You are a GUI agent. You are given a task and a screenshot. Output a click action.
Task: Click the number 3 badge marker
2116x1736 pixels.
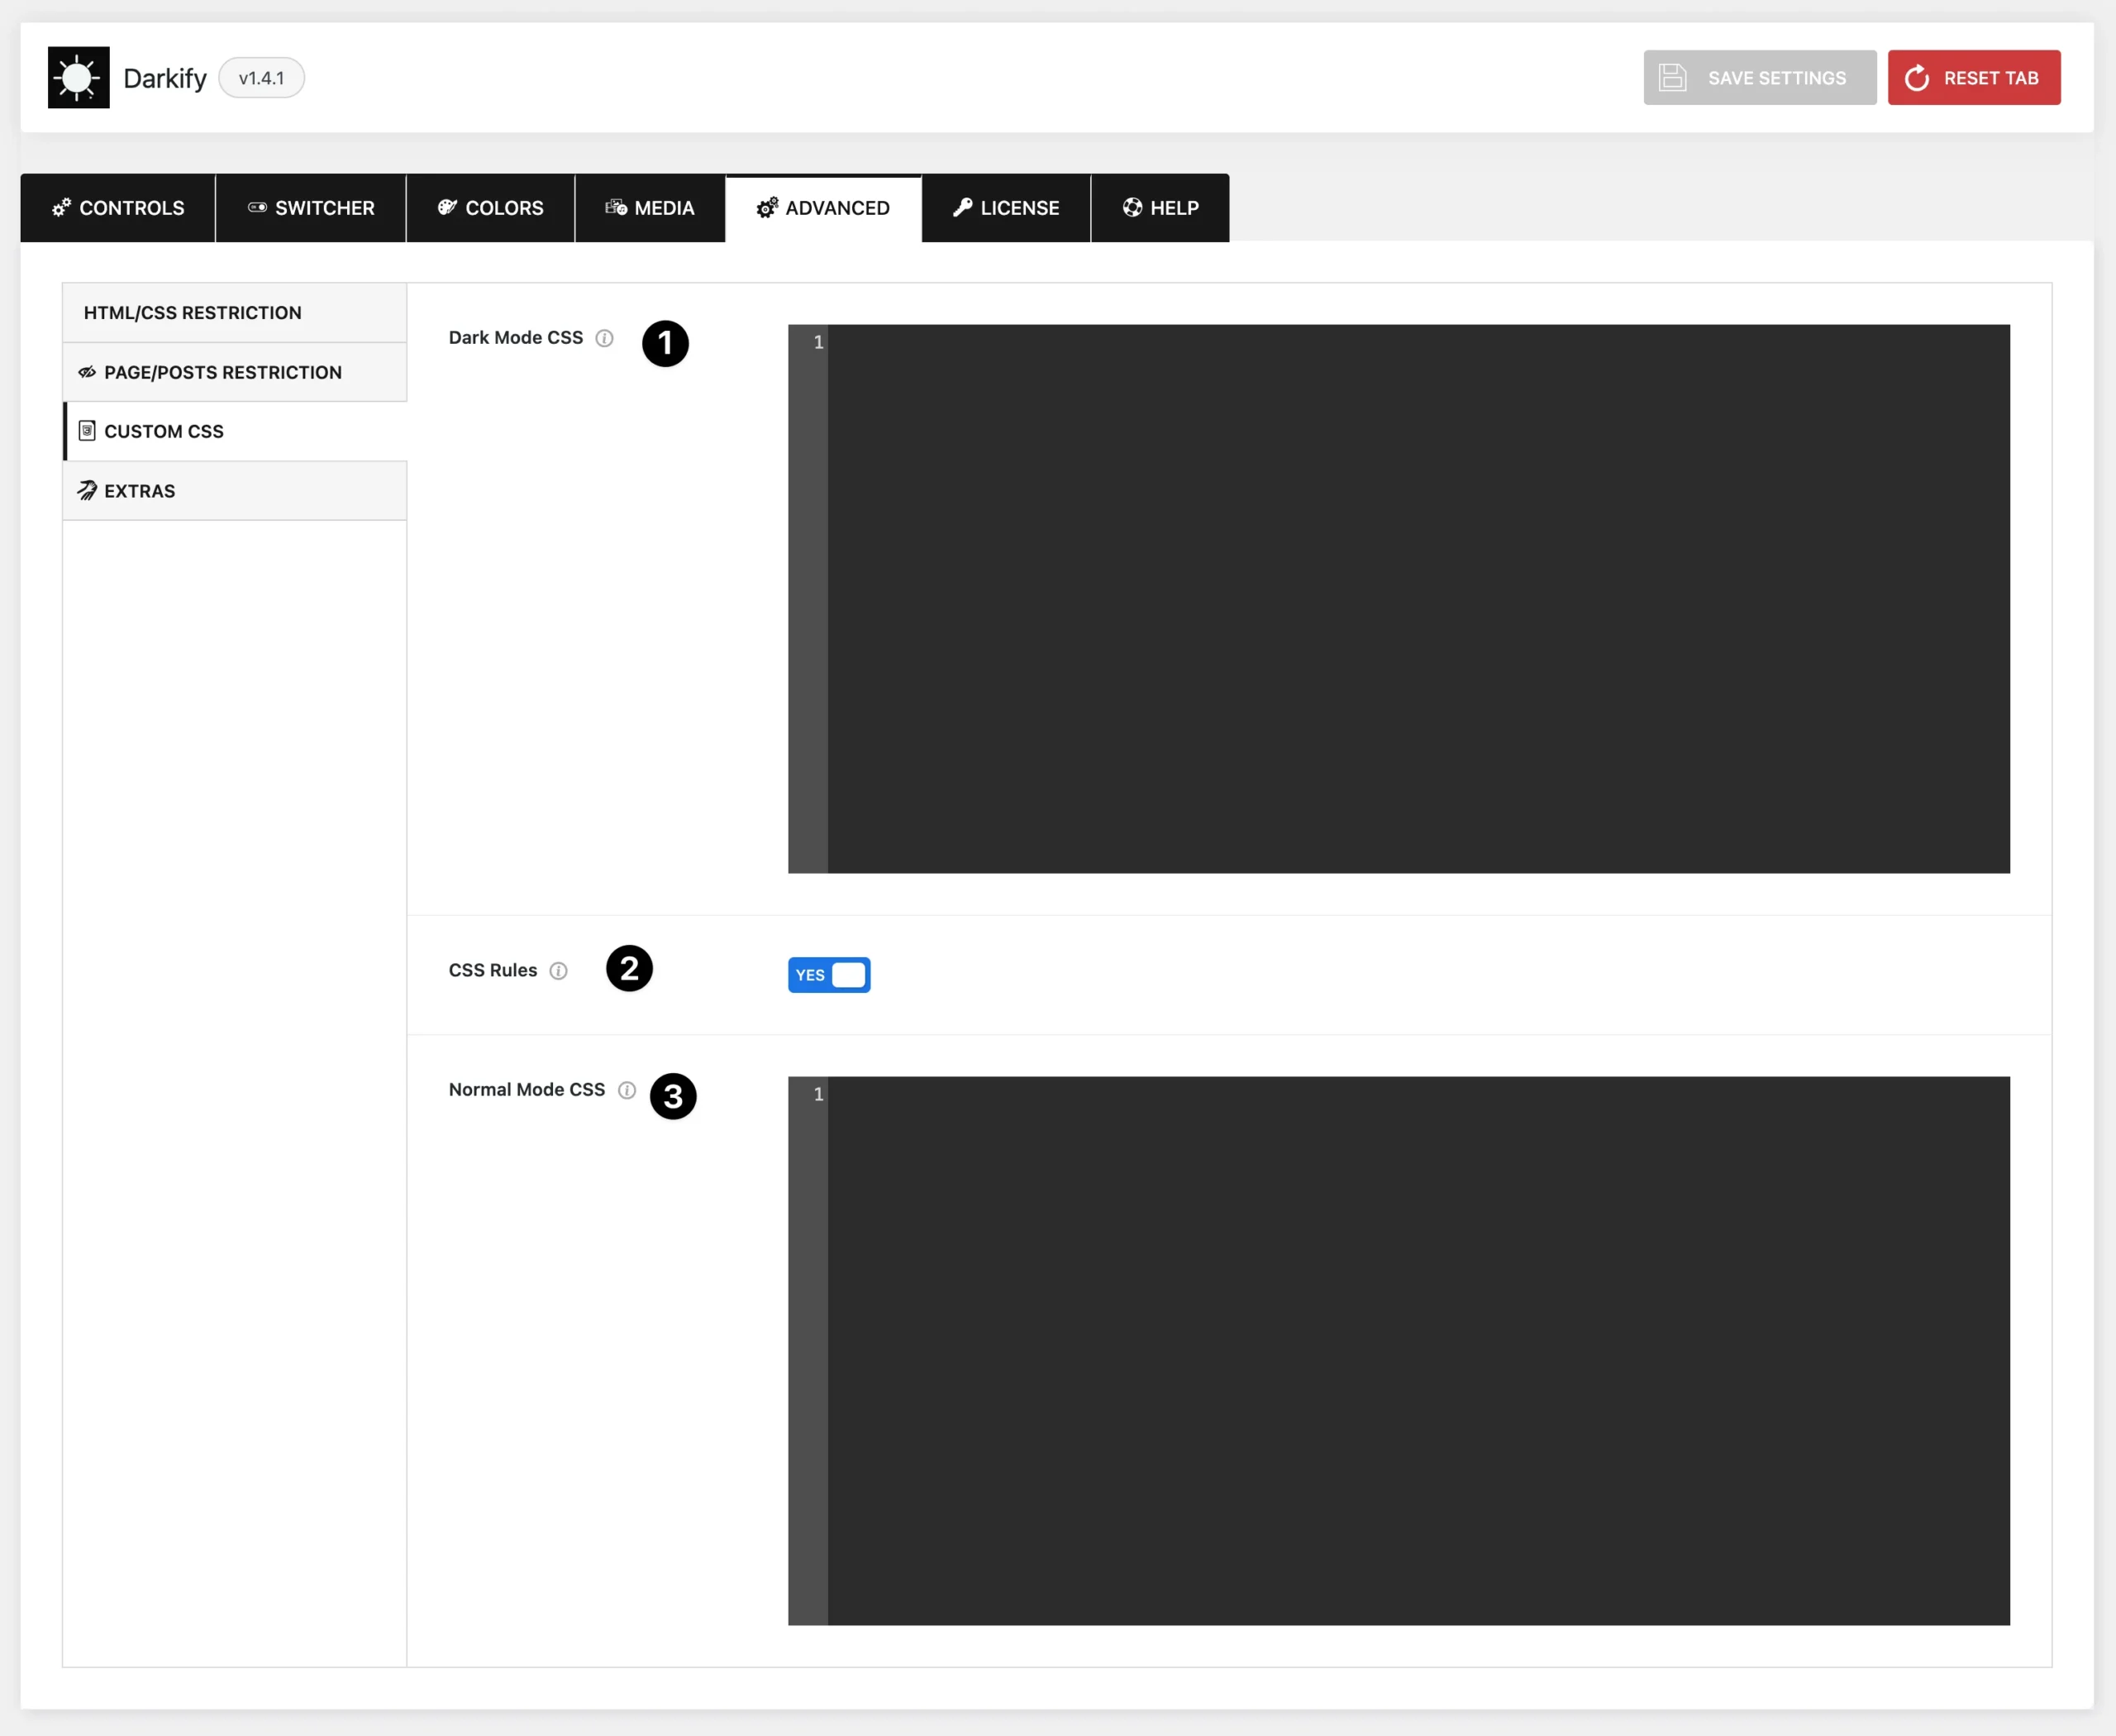(673, 1097)
